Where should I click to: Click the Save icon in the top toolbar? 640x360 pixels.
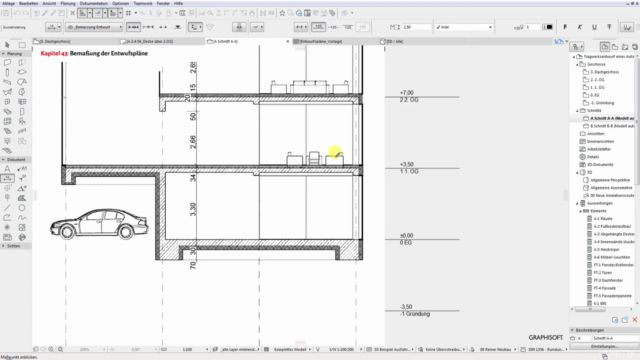[x=6, y=13]
